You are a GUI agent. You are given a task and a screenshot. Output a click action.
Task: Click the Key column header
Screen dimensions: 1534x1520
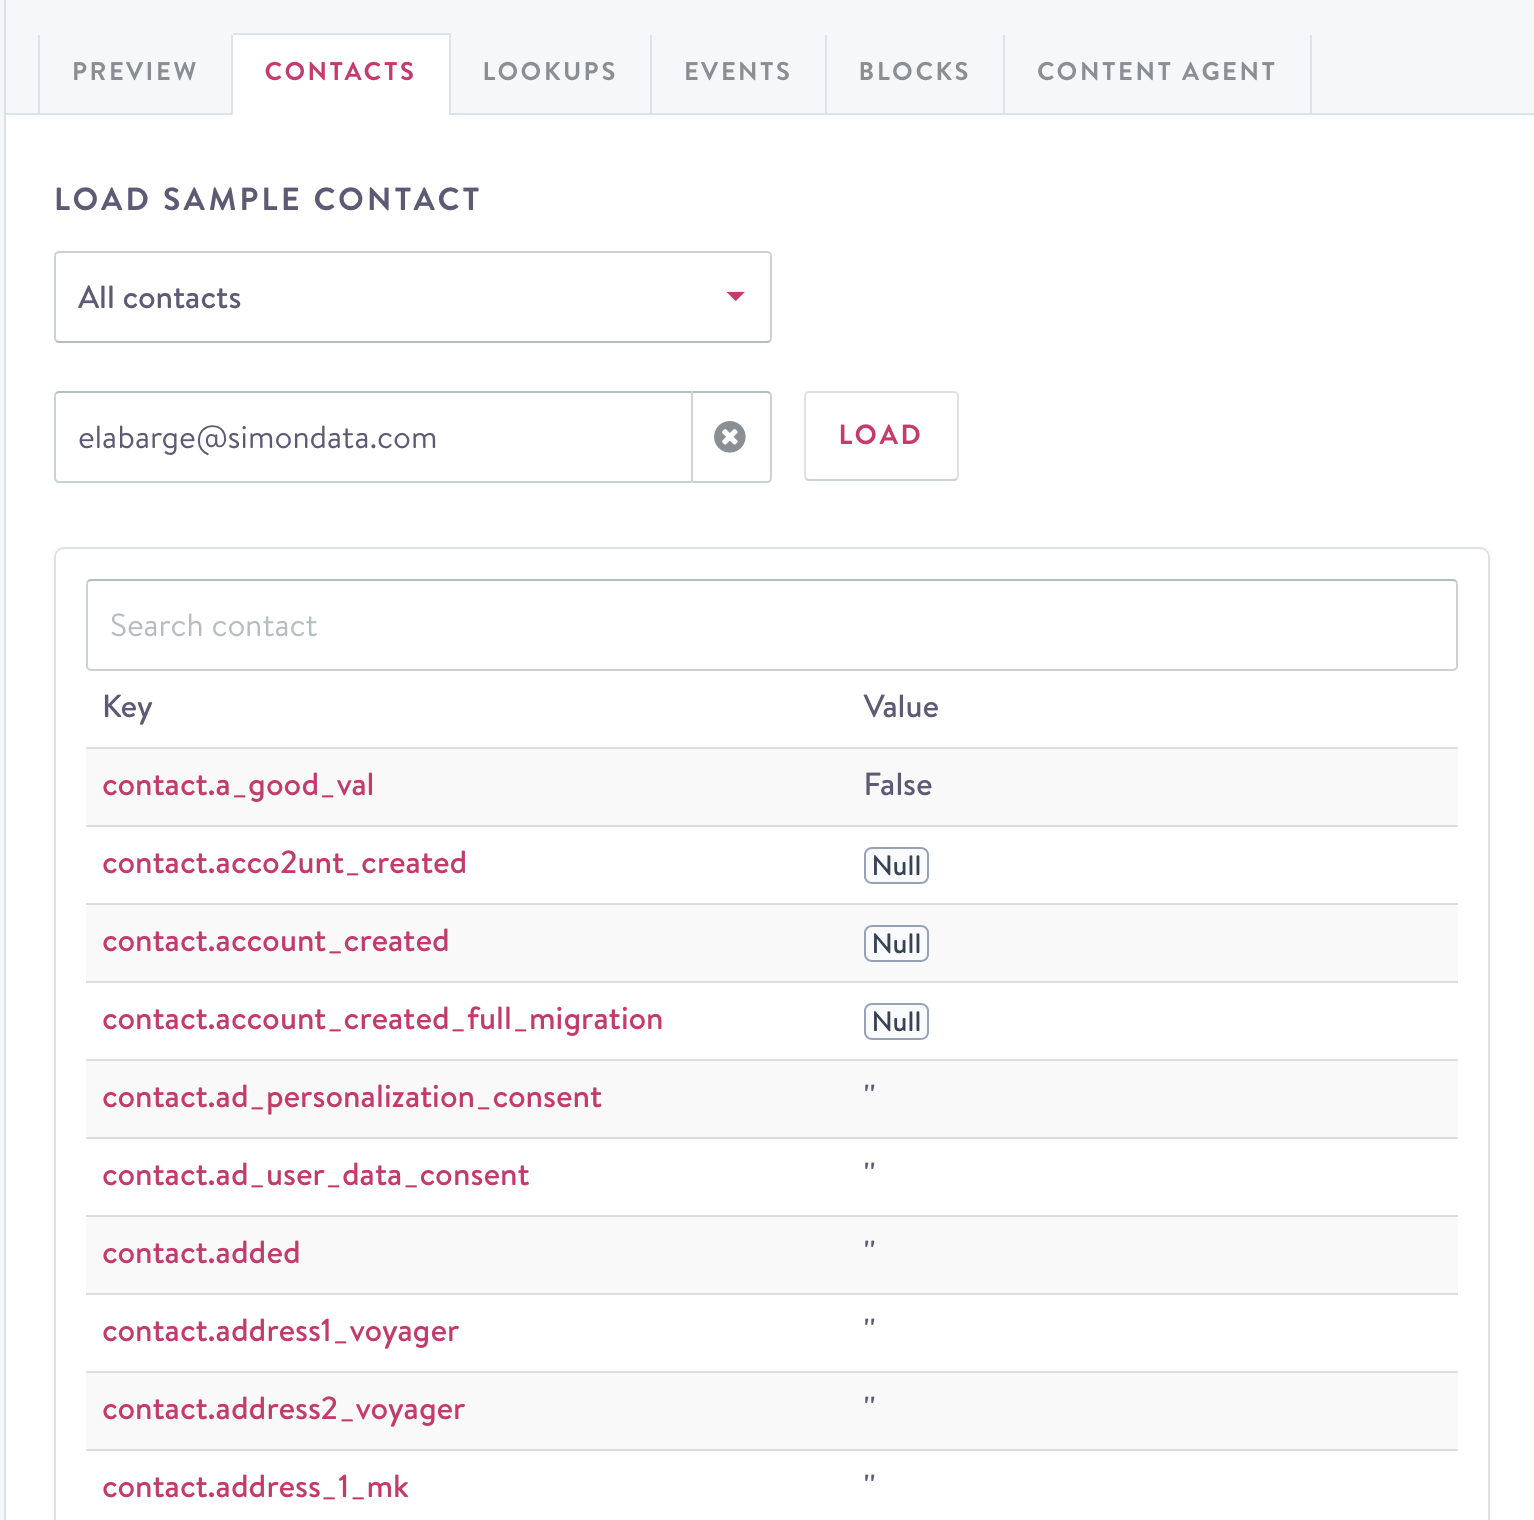pos(128,708)
